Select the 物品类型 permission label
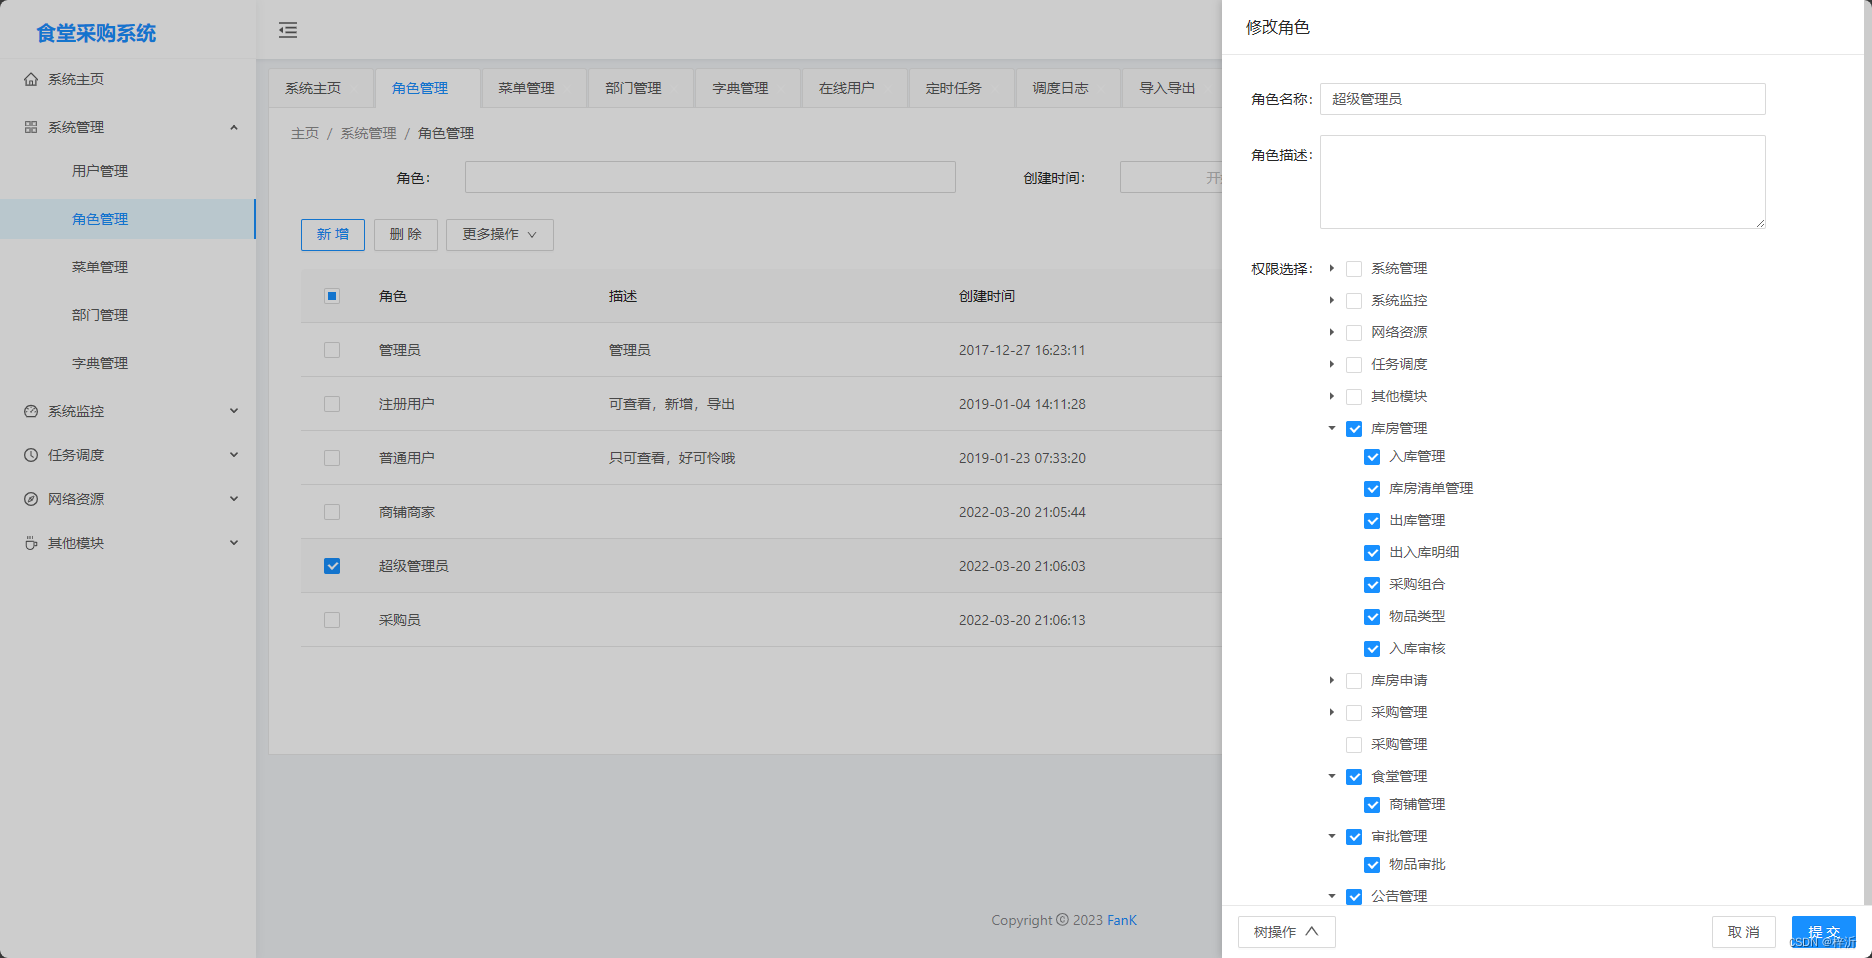The image size is (1872, 958). coord(1417,616)
